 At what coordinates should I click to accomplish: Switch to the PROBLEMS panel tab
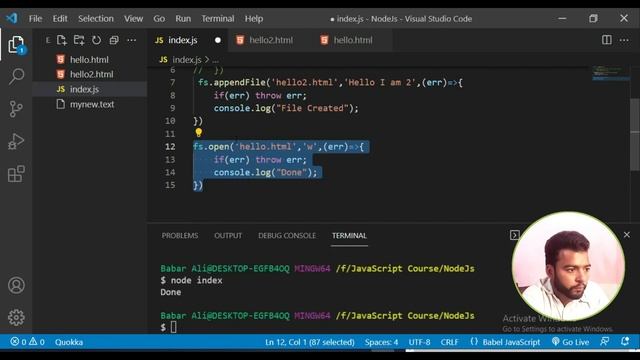pyautogui.click(x=180, y=236)
